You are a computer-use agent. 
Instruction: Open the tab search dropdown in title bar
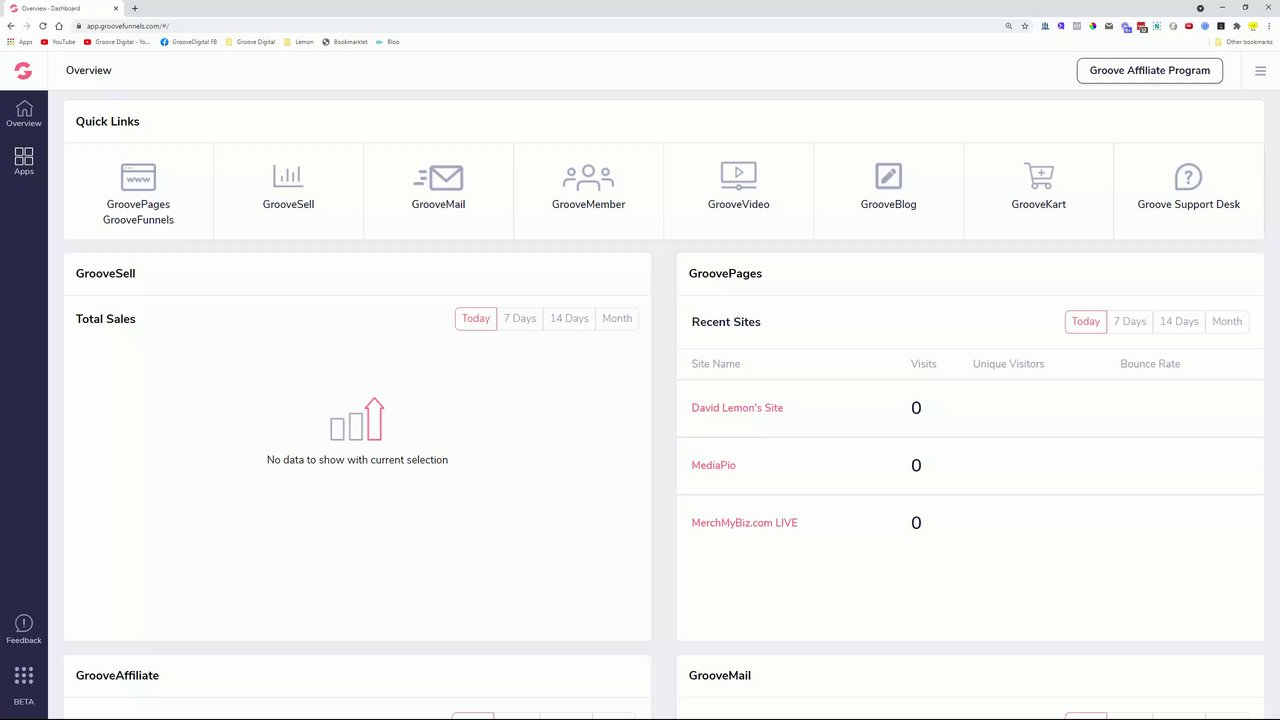[x=1200, y=8]
